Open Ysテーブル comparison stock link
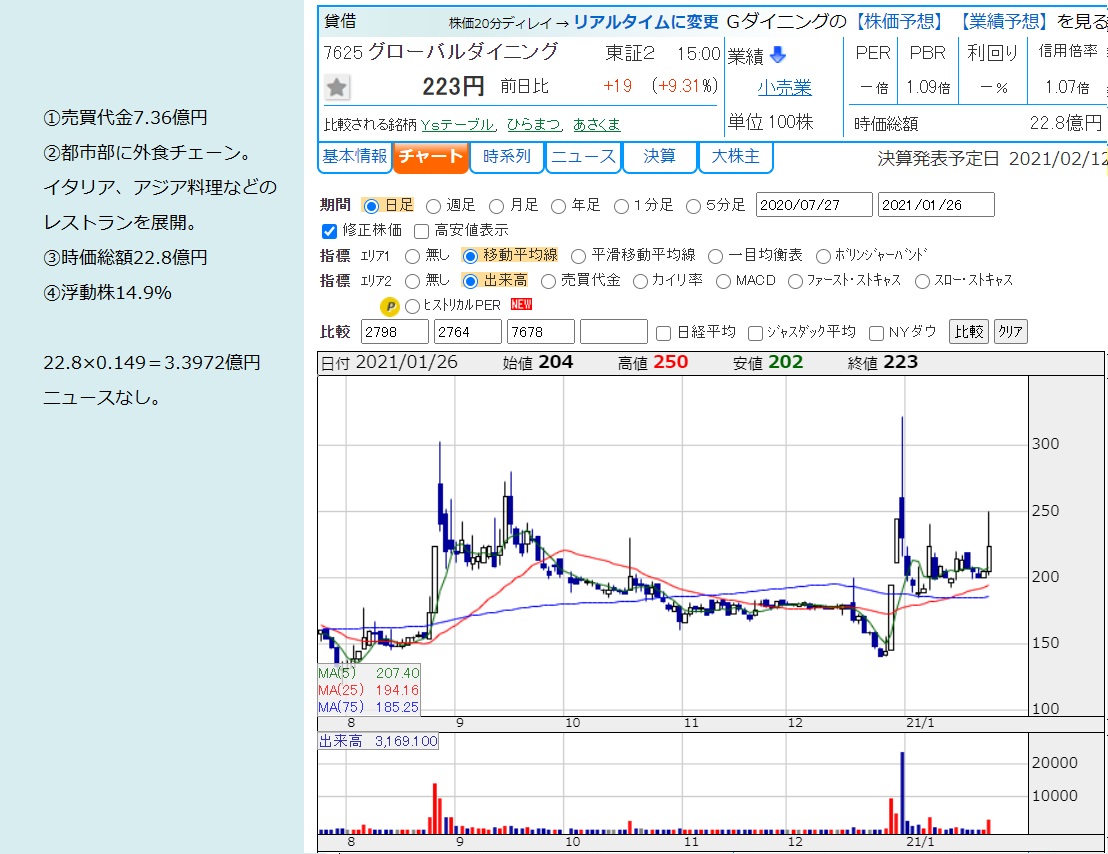Viewport: 1108px width, 854px height. pos(457,125)
